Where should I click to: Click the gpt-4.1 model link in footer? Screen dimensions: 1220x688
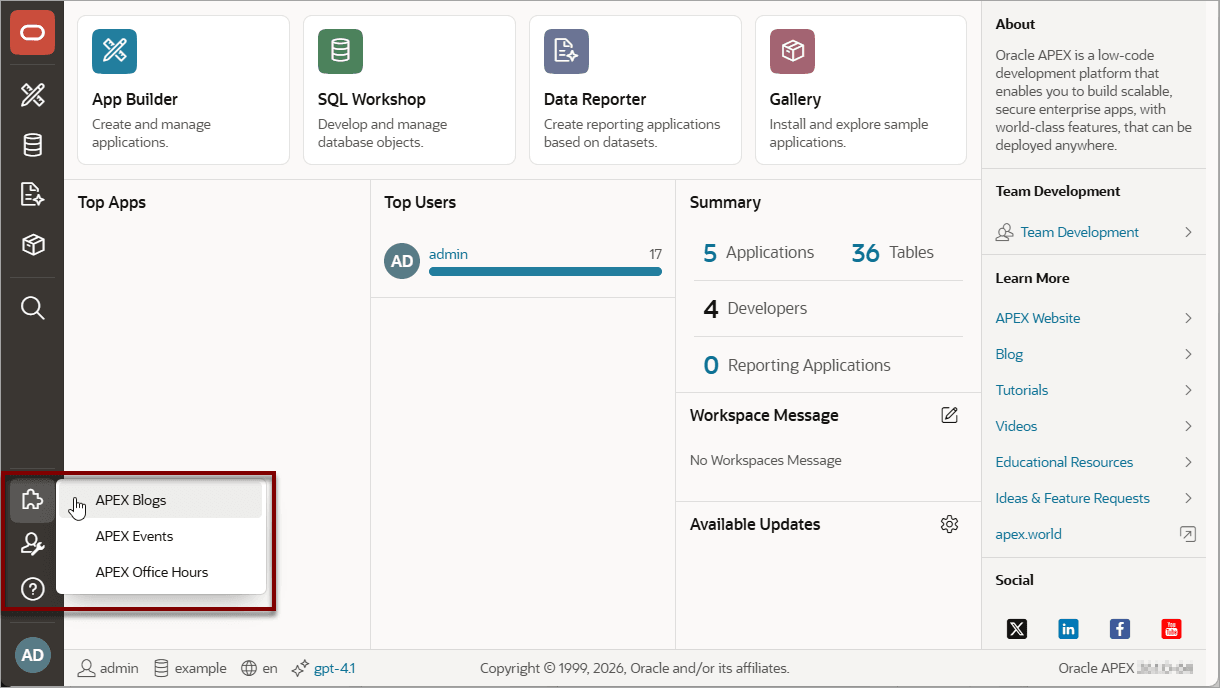(x=334, y=668)
